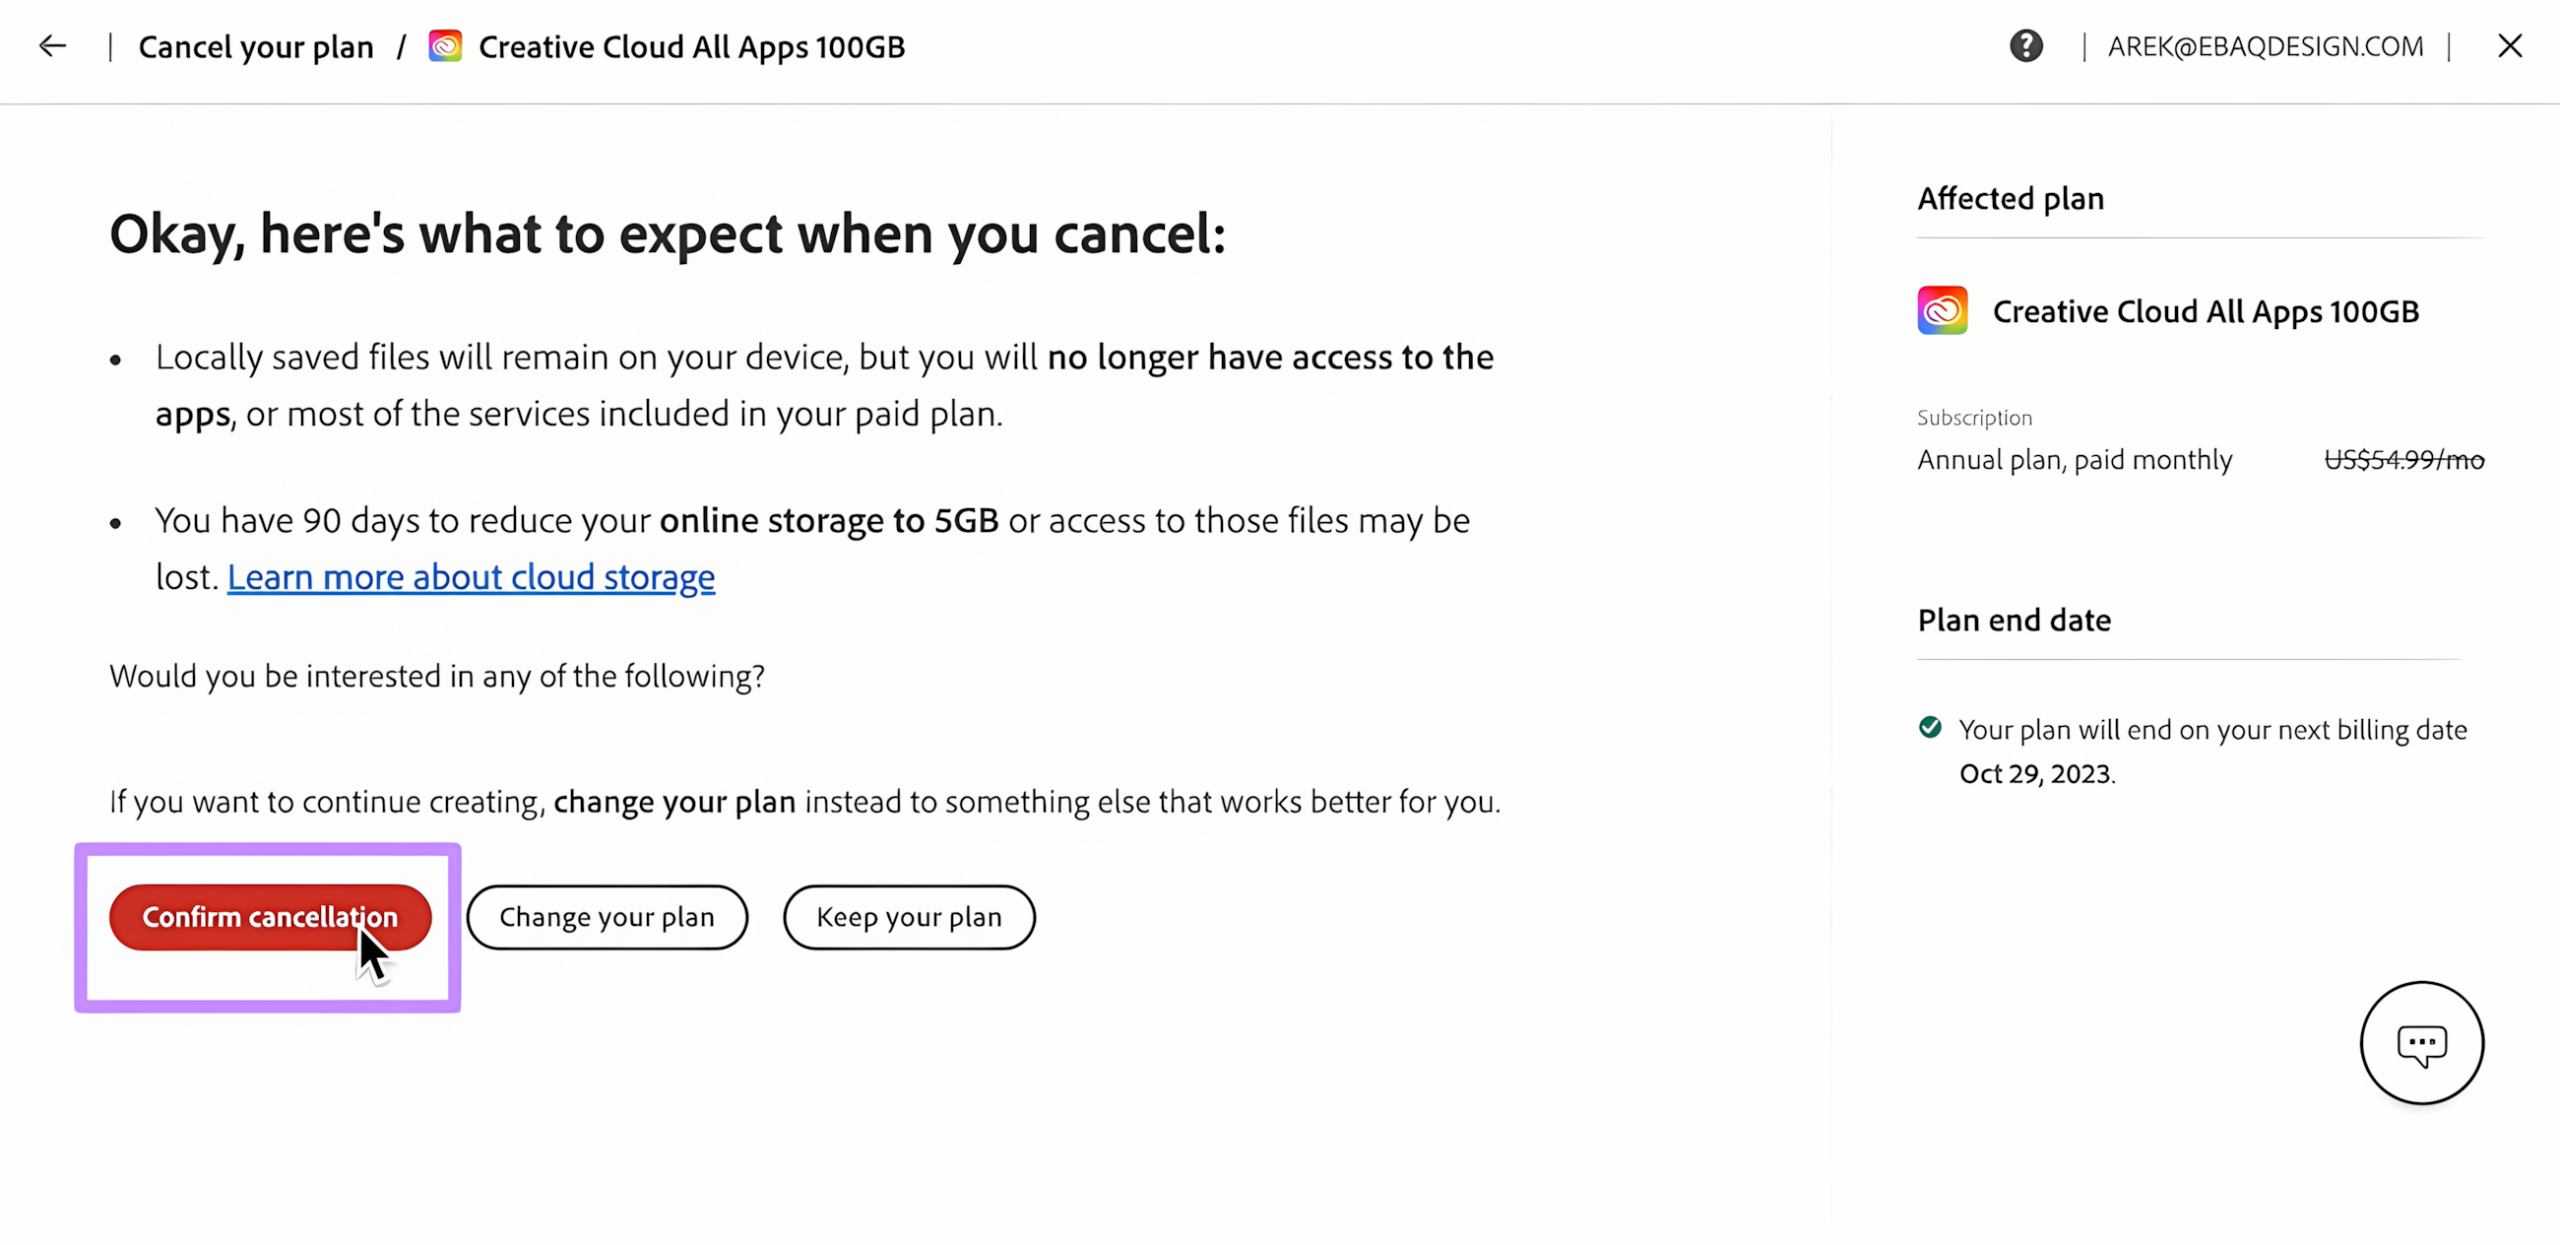Click the bold 'no longer have access' text

coord(1270,357)
